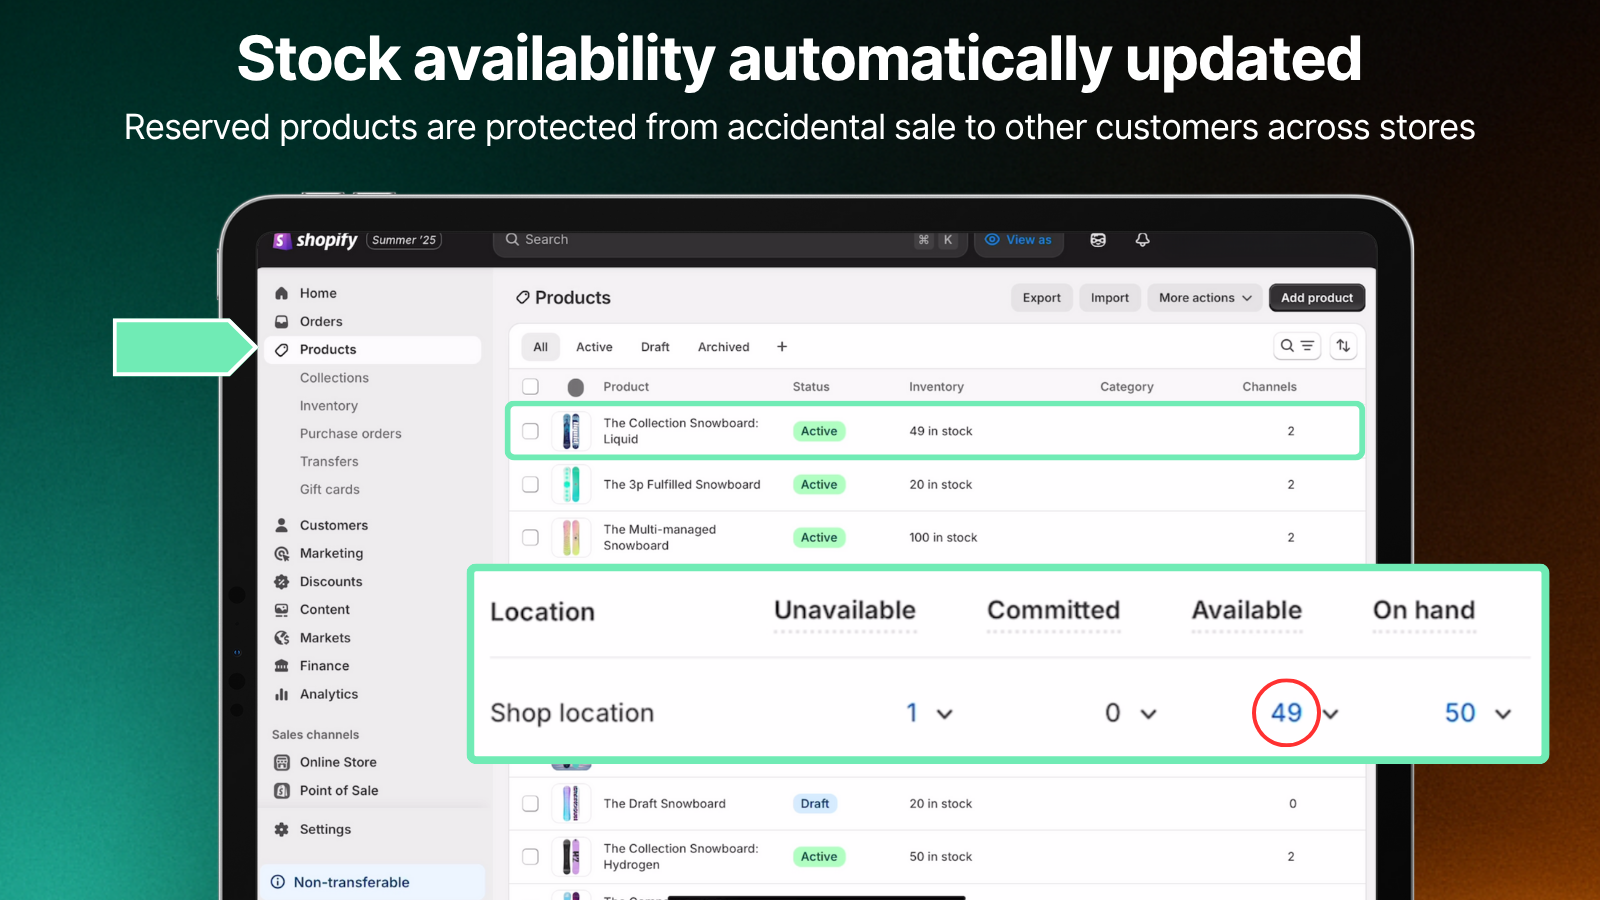Check the select-all products checkbox
Image resolution: width=1600 pixels, height=900 pixels.
[x=530, y=386]
